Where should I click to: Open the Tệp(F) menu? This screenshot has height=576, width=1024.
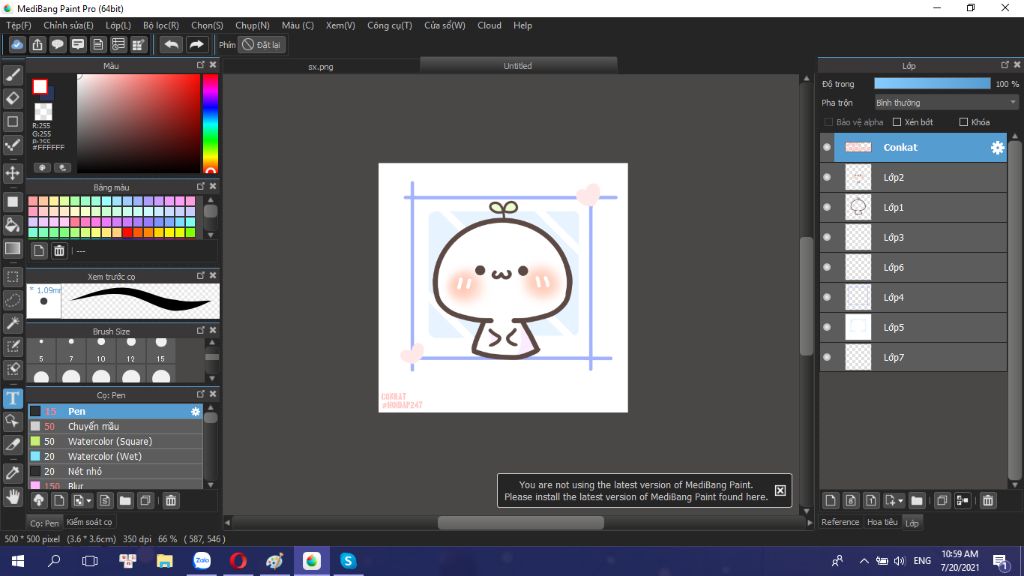pyautogui.click(x=19, y=25)
